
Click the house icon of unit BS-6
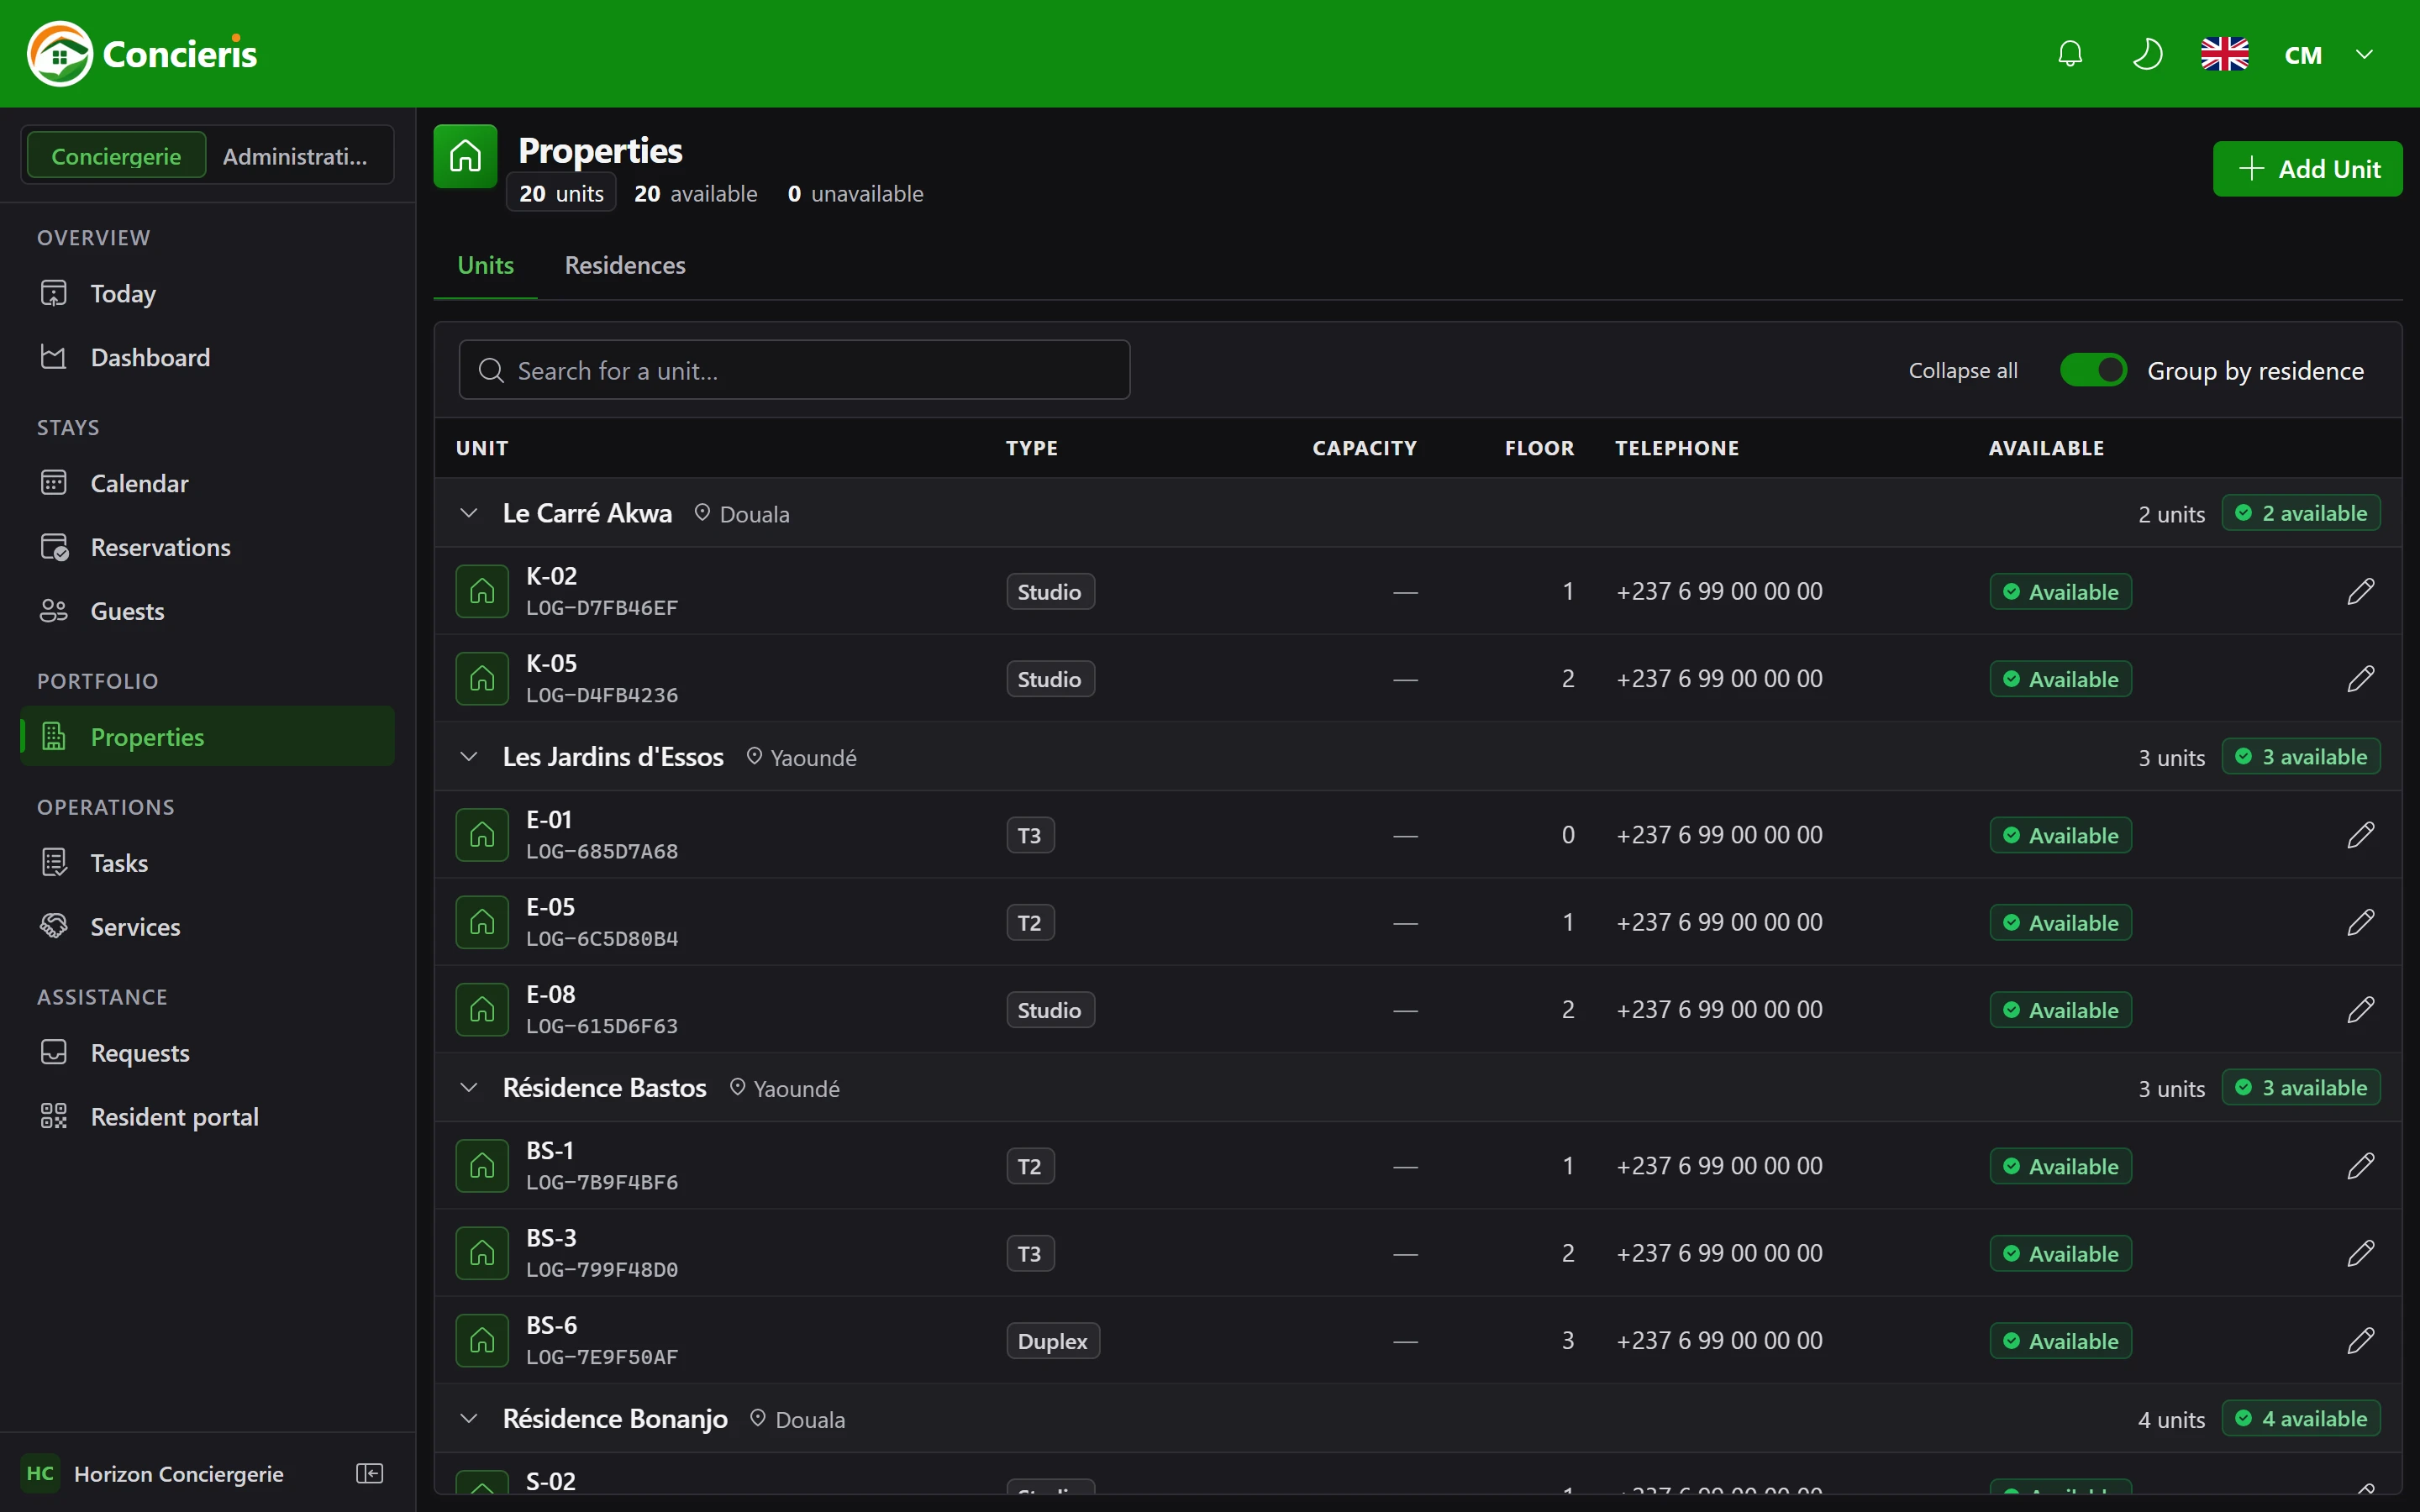click(x=482, y=1341)
